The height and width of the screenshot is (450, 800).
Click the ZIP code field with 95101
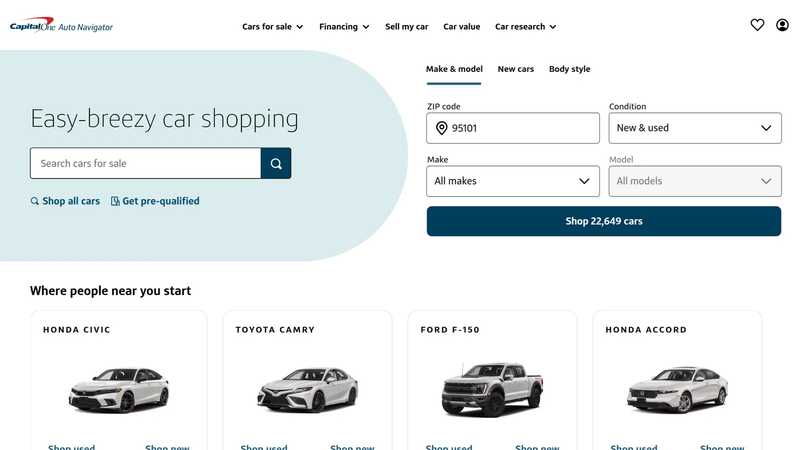[513, 128]
